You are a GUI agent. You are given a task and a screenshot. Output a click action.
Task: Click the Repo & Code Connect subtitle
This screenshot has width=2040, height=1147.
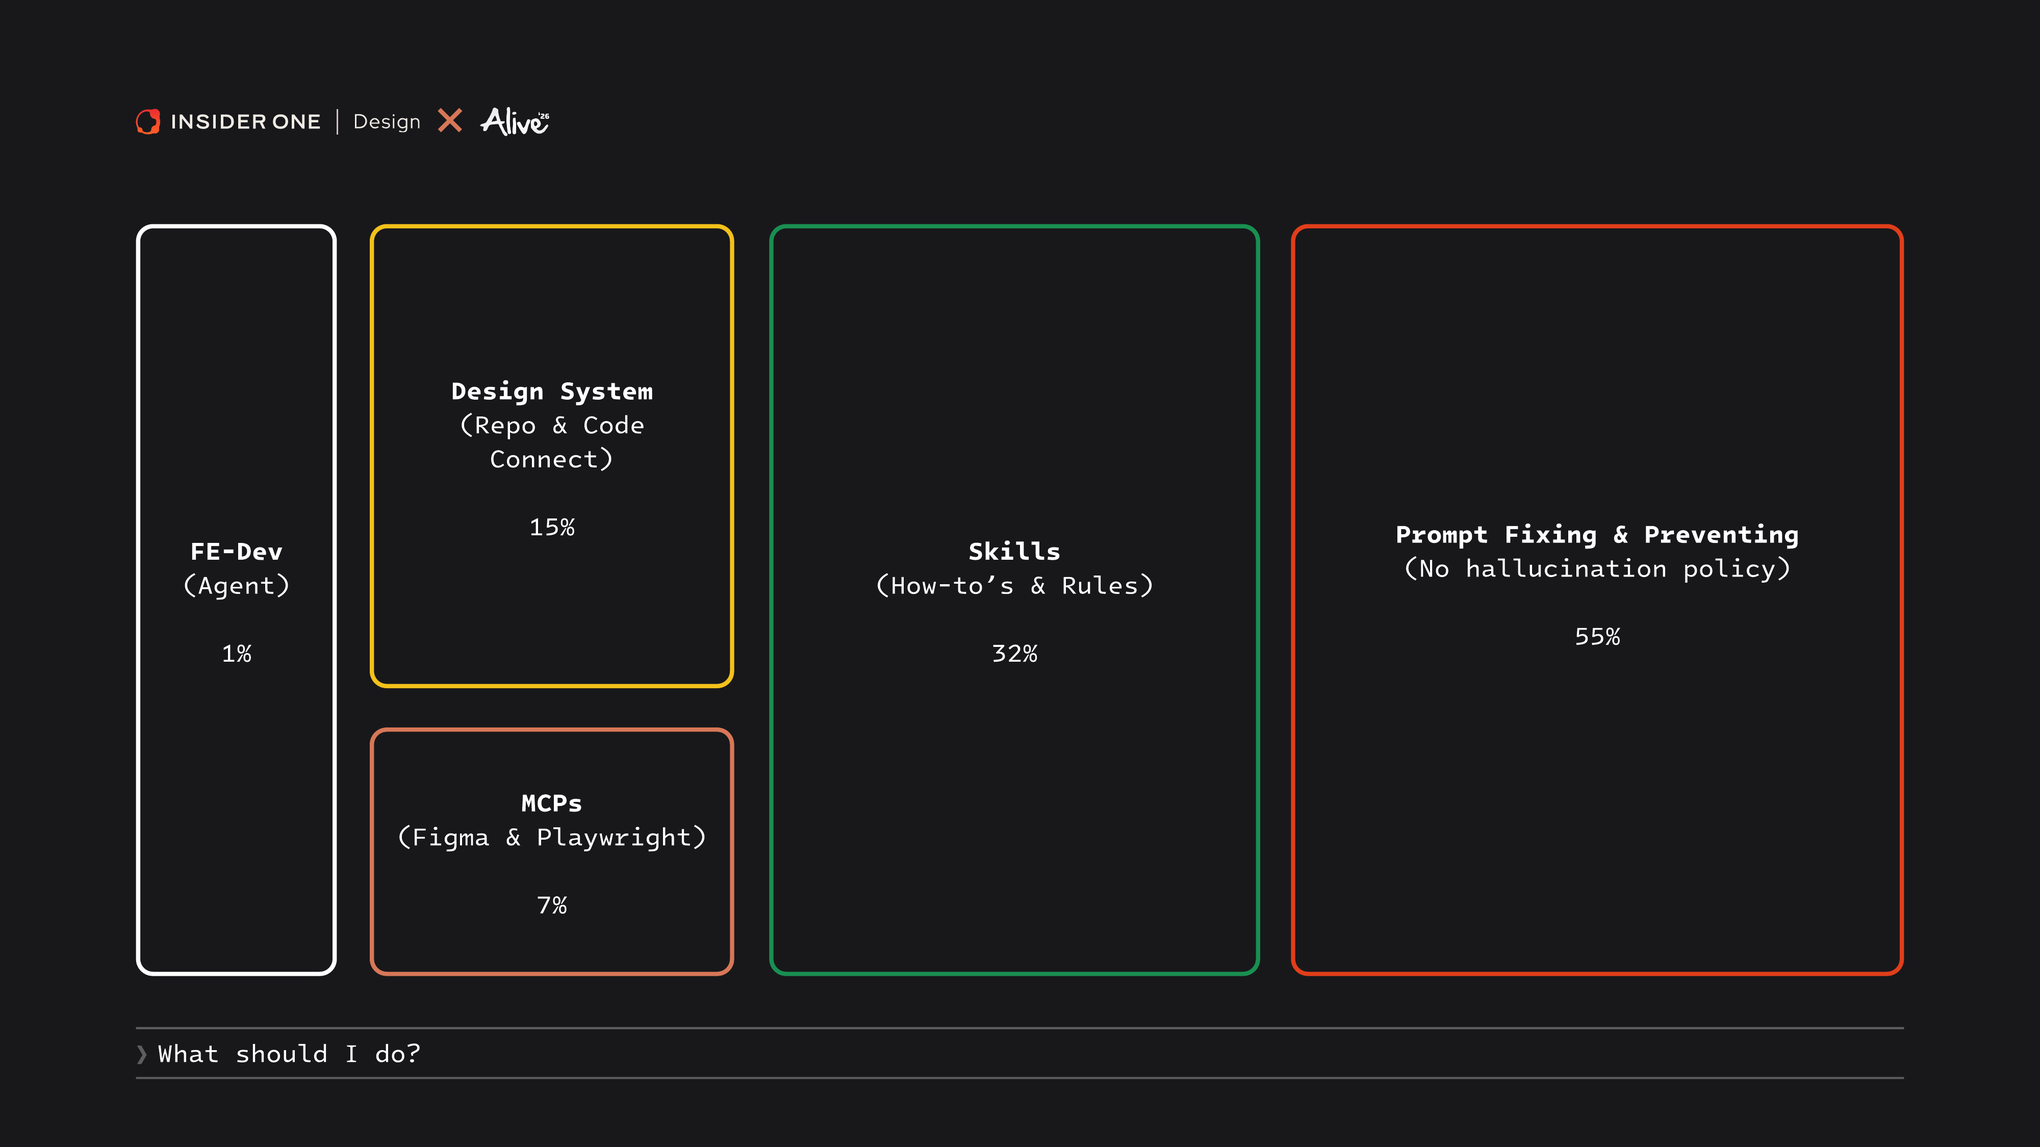[552, 442]
